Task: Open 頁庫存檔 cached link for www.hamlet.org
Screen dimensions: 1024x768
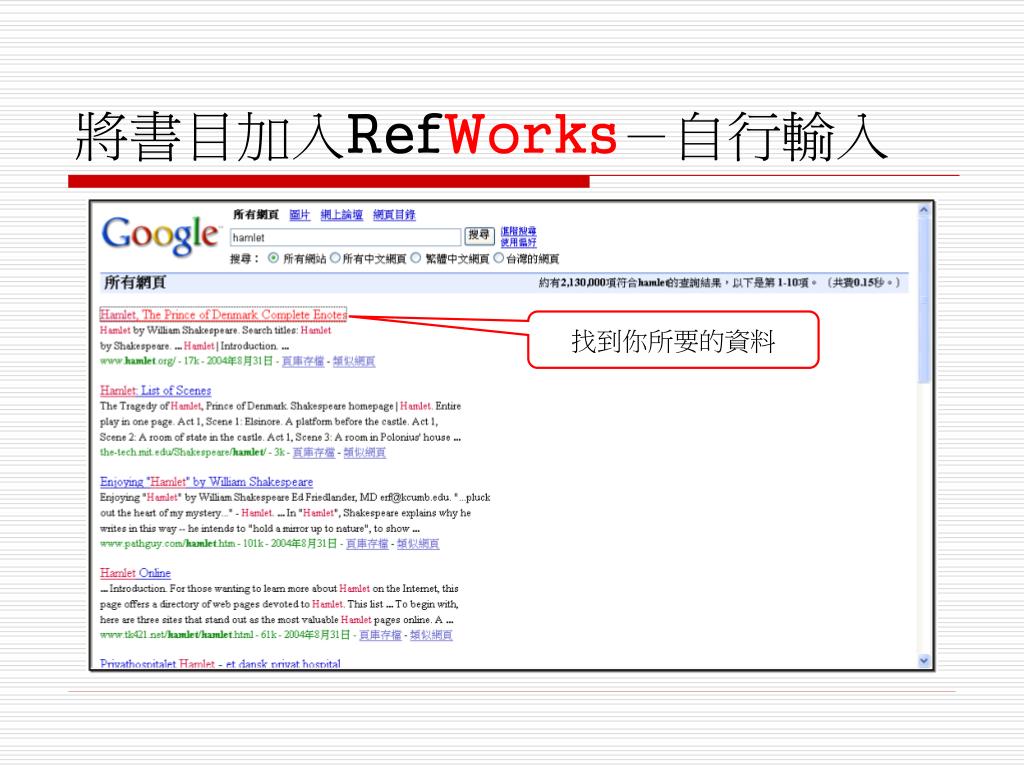Action: [x=303, y=361]
